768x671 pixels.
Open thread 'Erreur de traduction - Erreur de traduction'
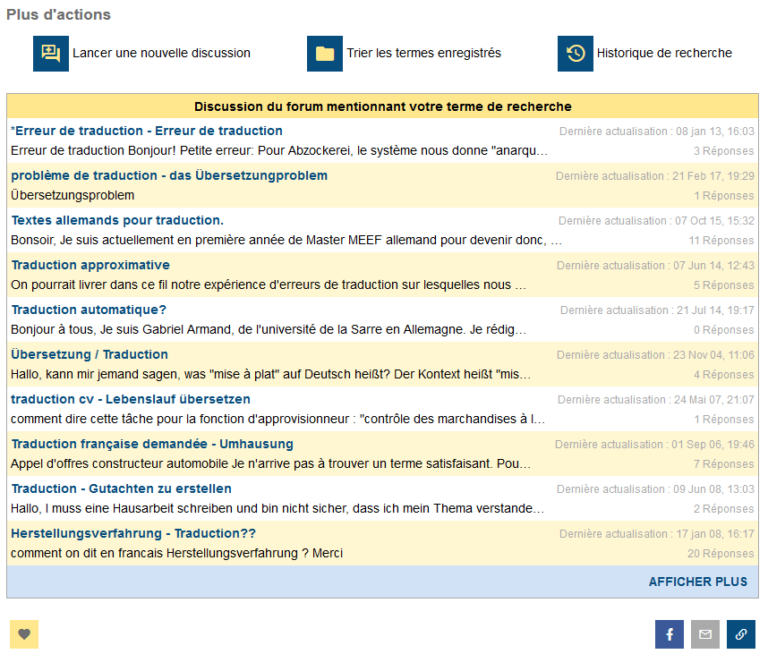click(x=147, y=131)
